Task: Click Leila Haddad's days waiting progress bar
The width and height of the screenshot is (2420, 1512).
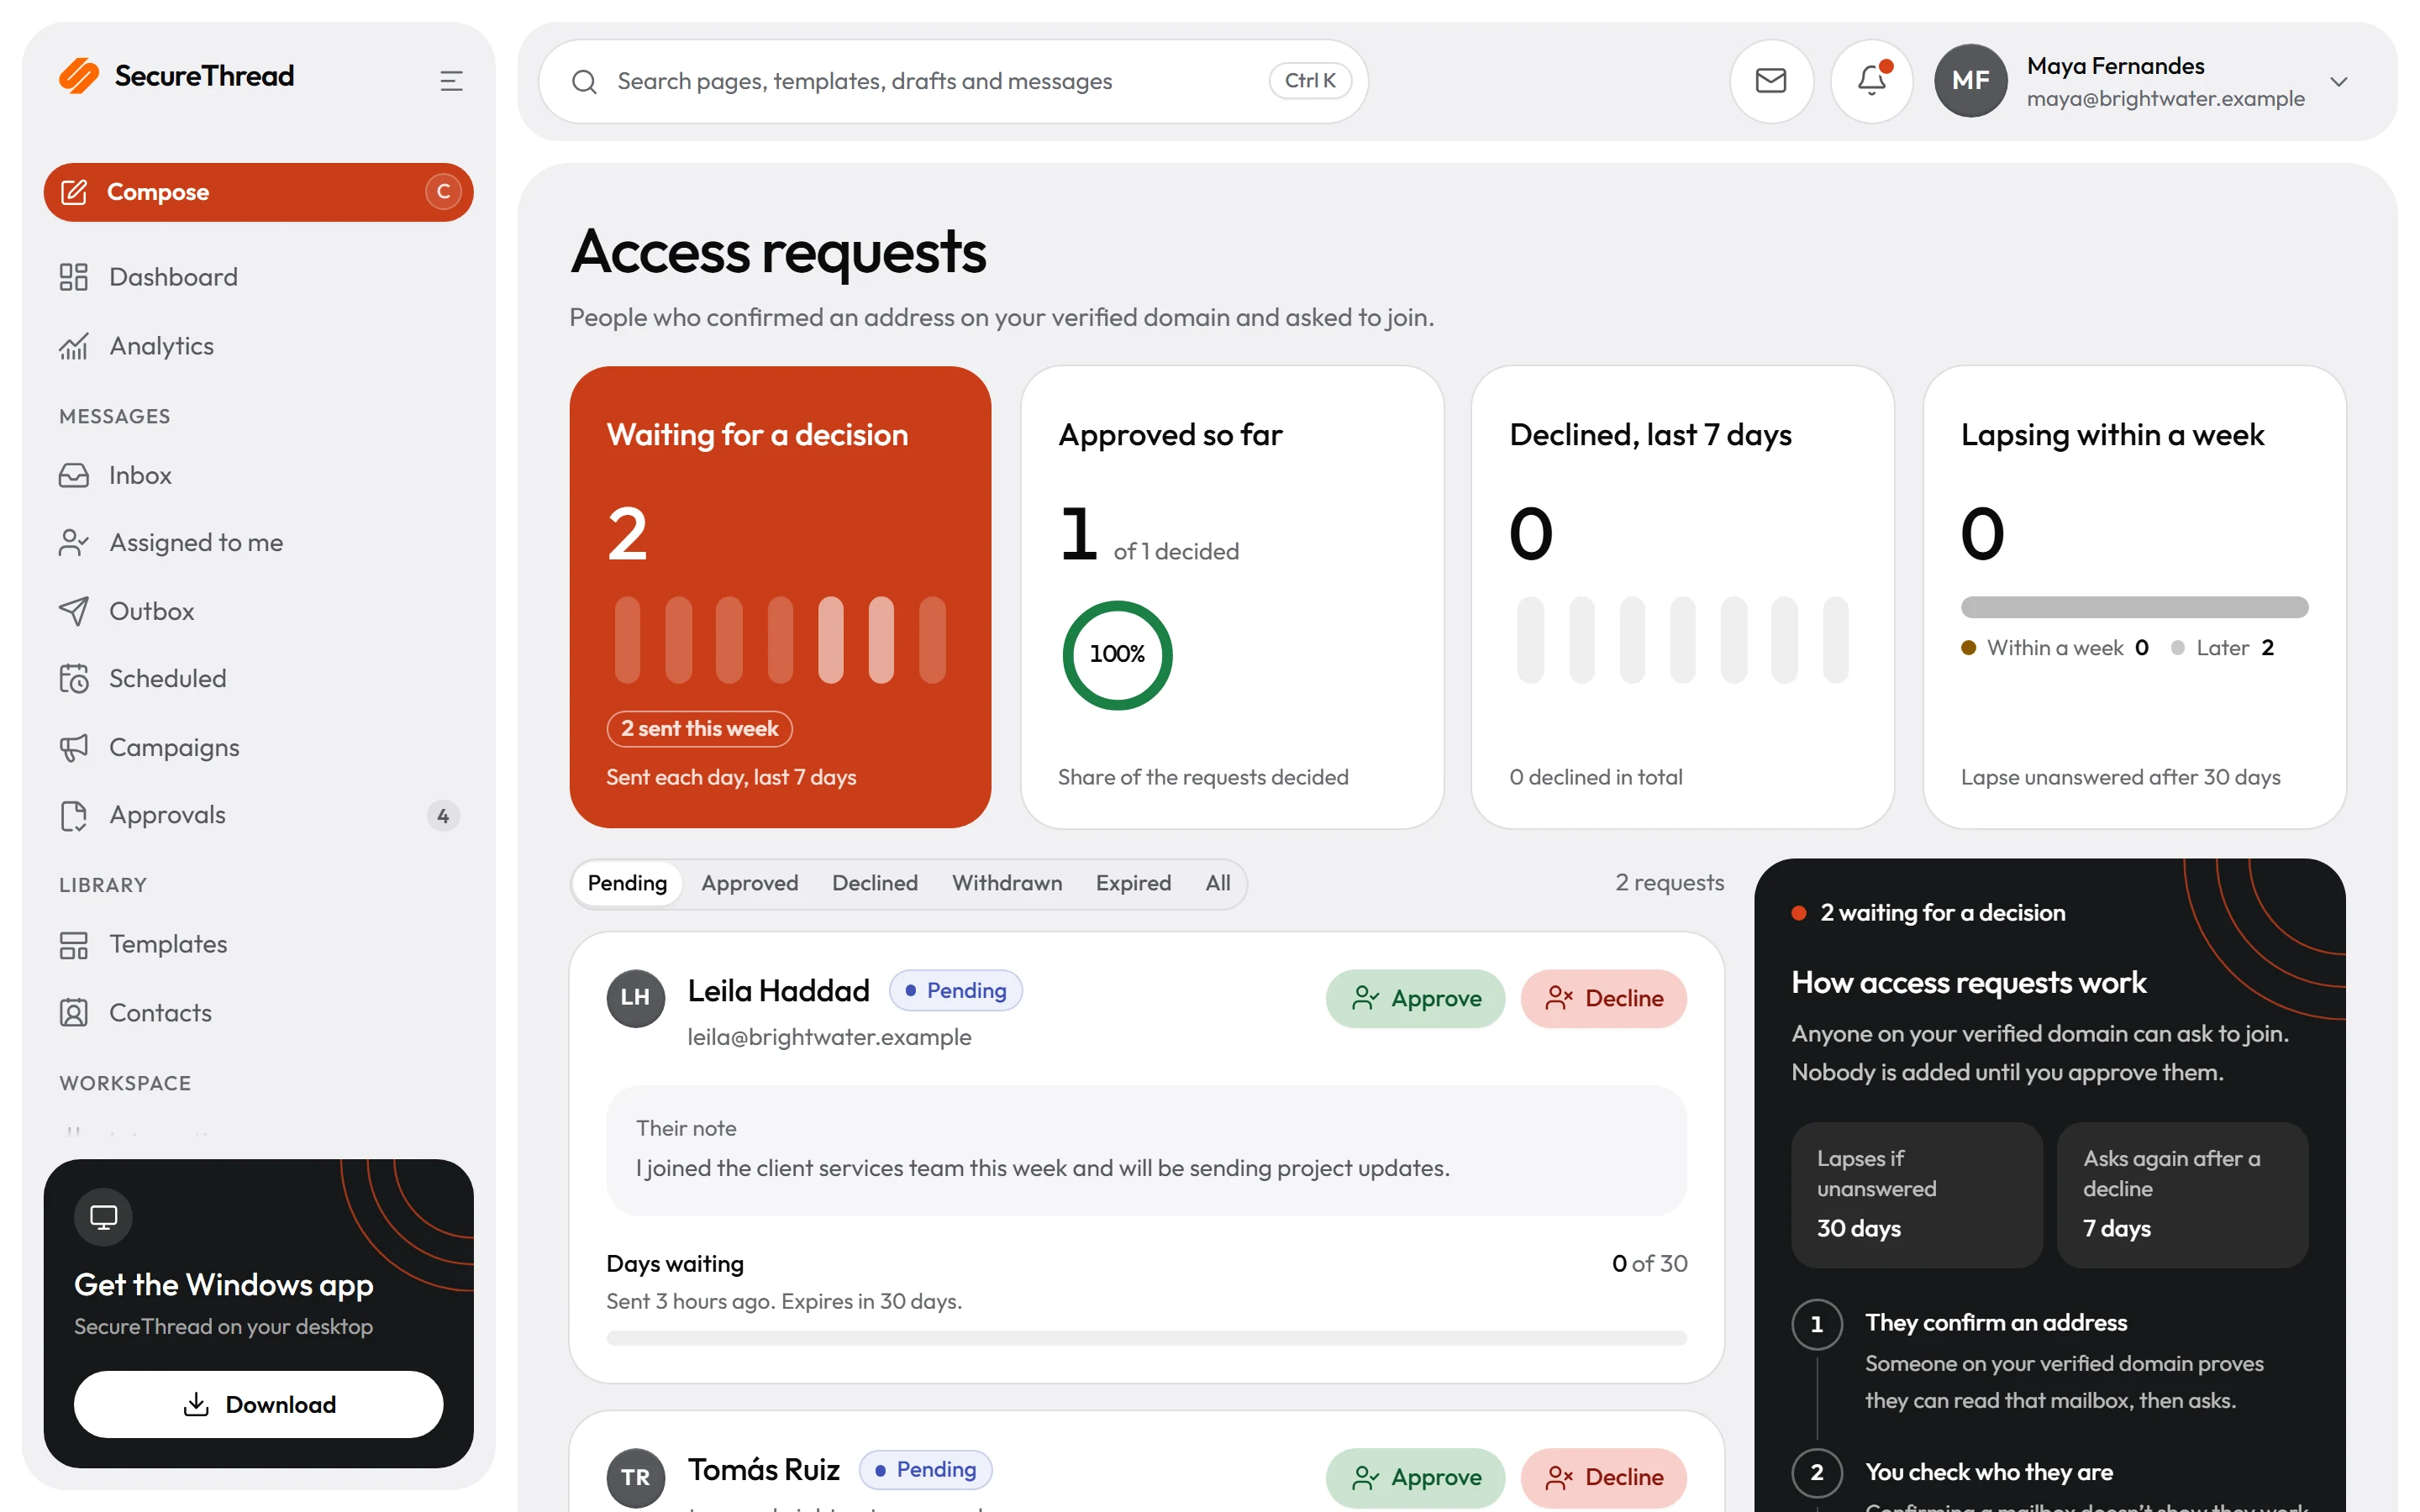Action: pos(1146,1337)
